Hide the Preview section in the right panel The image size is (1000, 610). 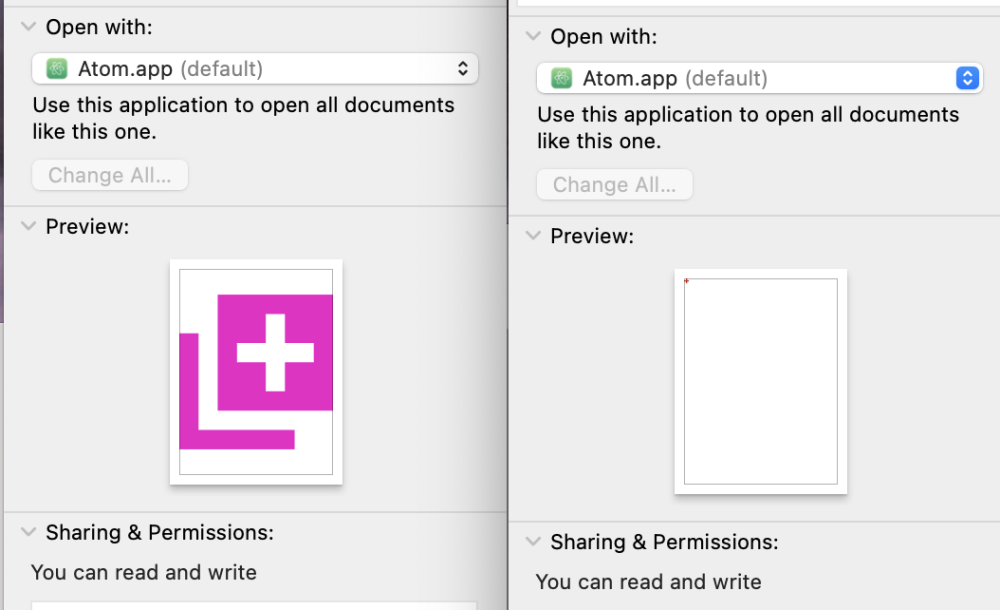[x=533, y=237]
